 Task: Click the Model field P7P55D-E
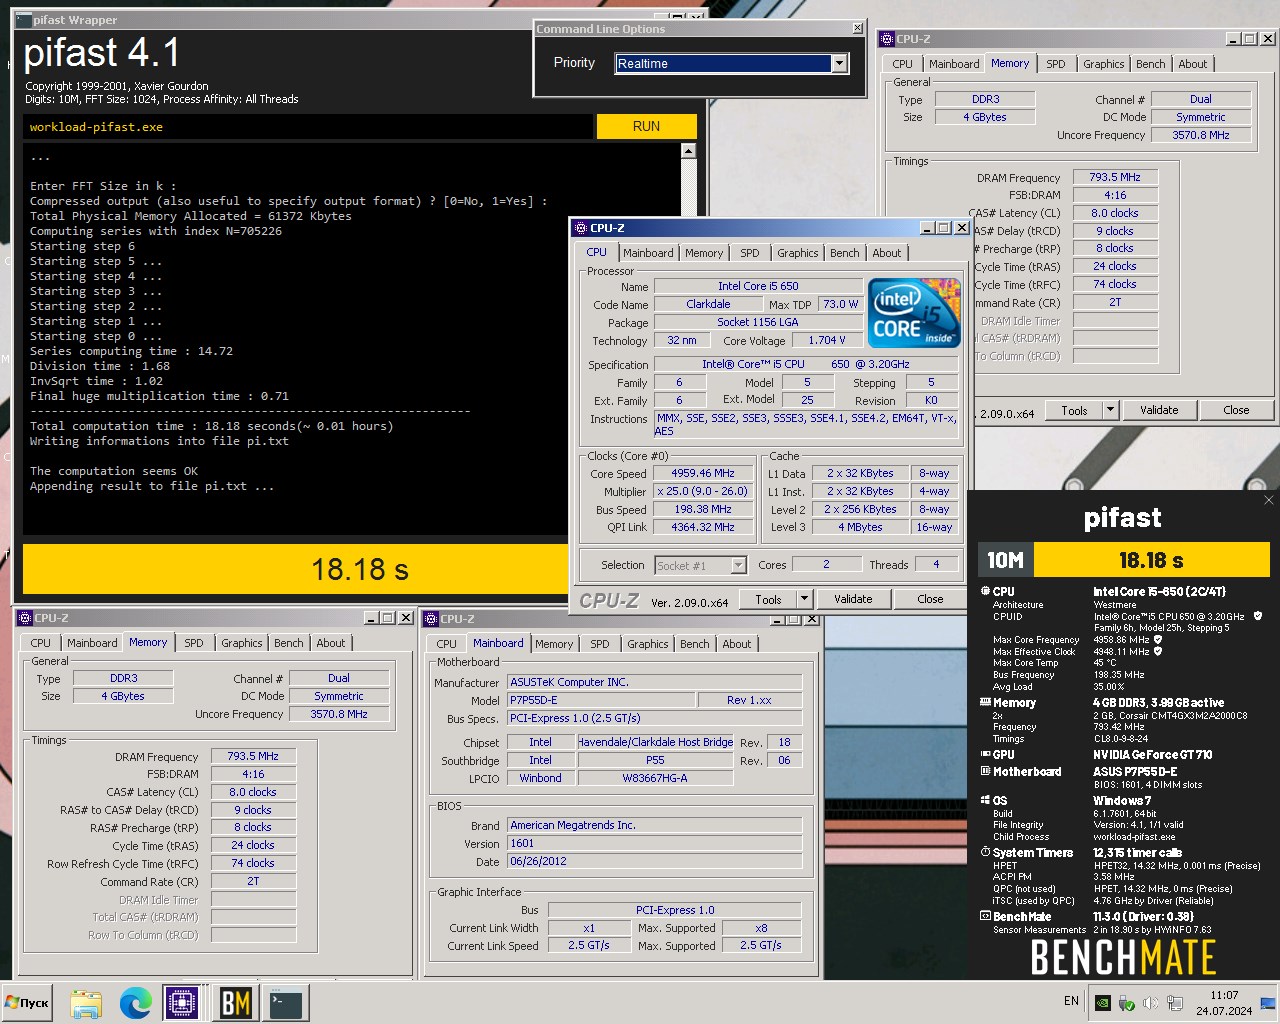(x=600, y=700)
